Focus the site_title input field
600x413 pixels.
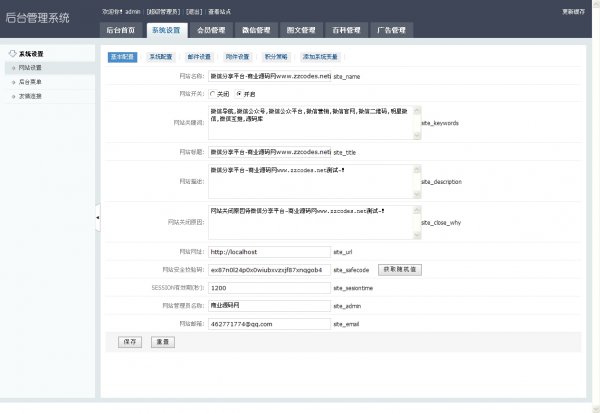coord(270,152)
